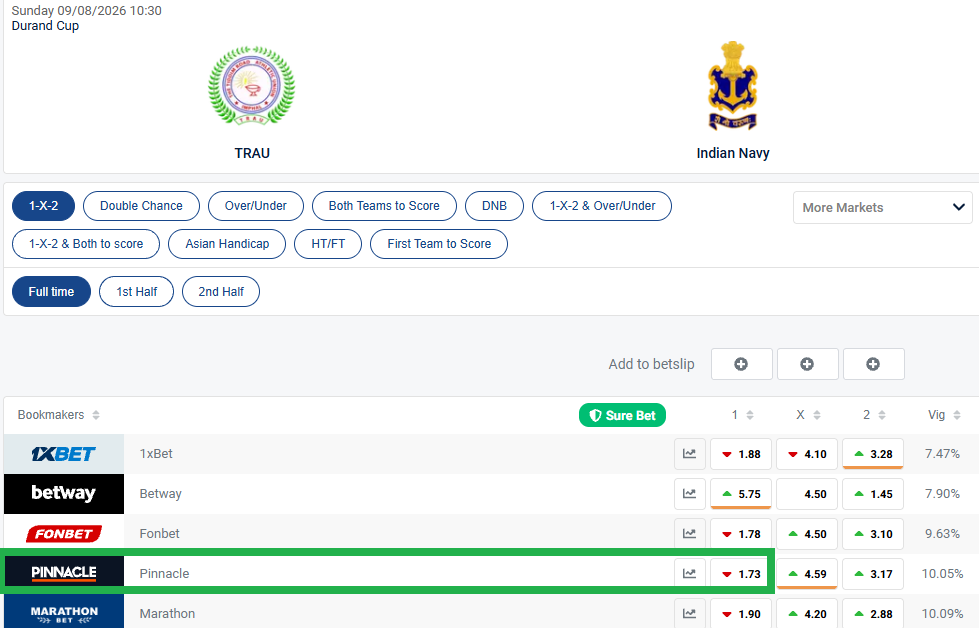Image resolution: width=979 pixels, height=628 pixels.
Task: Add draw selection to betslip
Action: (807, 364)
